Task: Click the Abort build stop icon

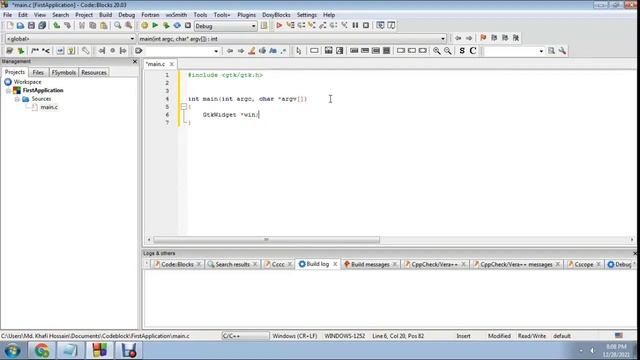Action: point(188,26)
